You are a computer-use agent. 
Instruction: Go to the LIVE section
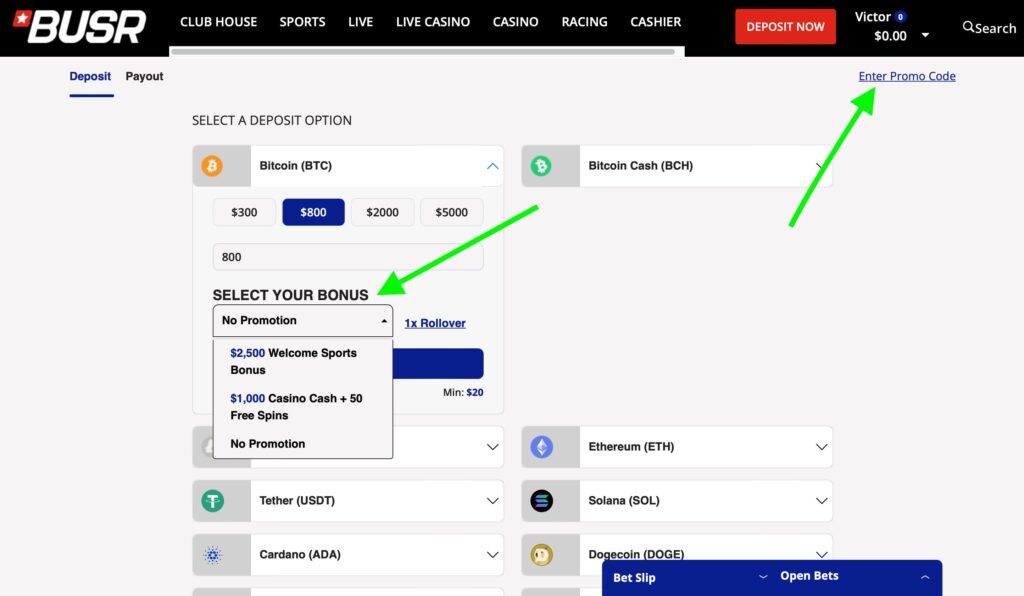point(360,22)
